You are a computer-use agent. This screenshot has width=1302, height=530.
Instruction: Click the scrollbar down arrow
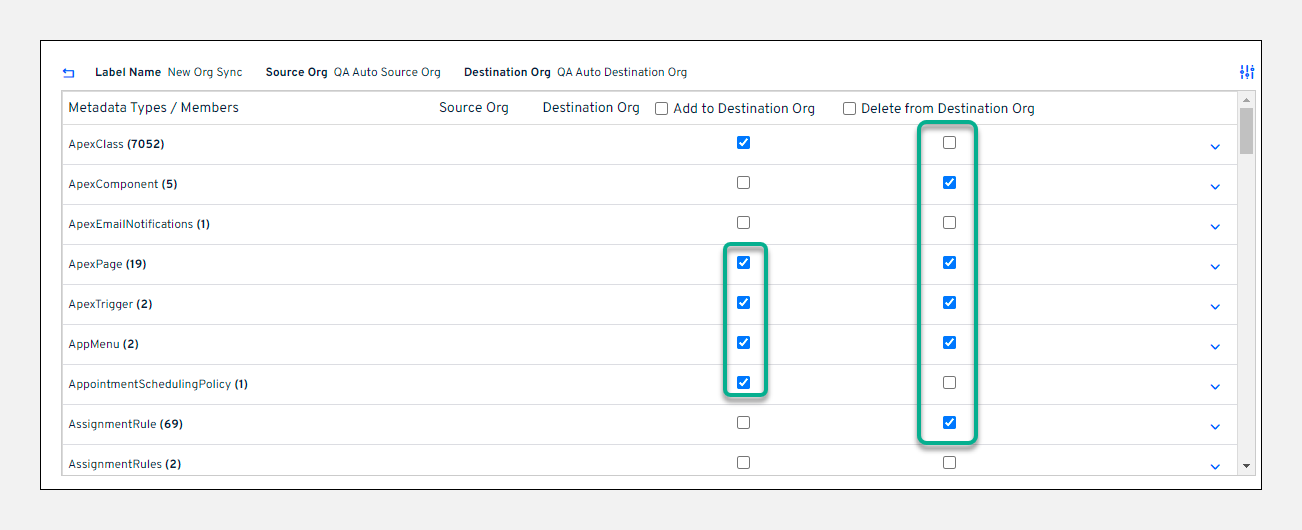[x=1246, y=466]
